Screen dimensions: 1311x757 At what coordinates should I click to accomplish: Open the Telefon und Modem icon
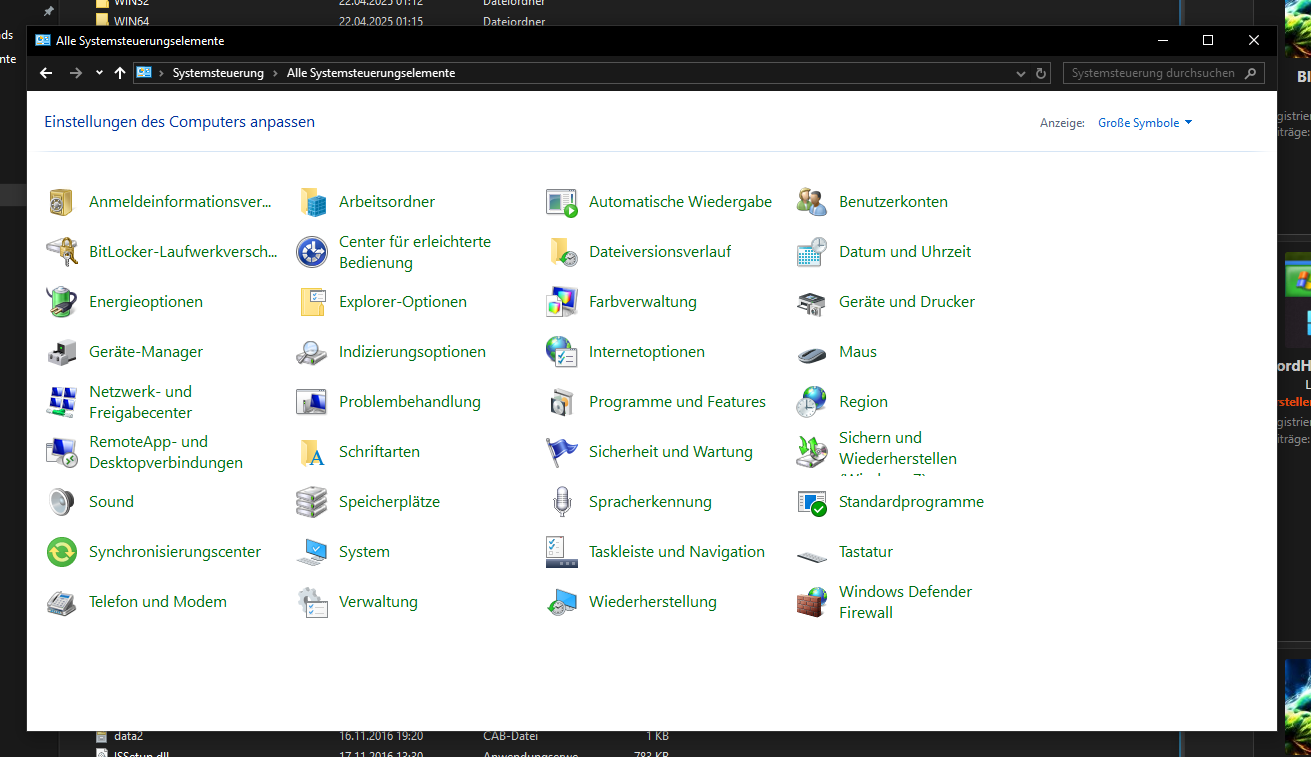(x=62, y=602)
